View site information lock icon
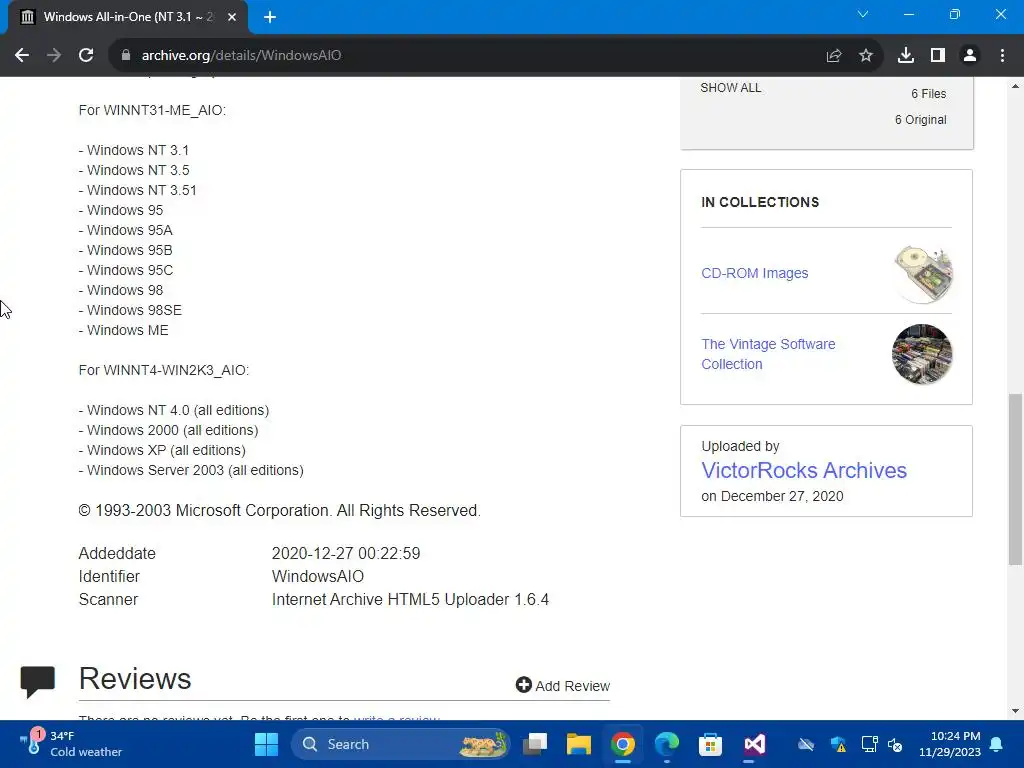 [125, 56]
